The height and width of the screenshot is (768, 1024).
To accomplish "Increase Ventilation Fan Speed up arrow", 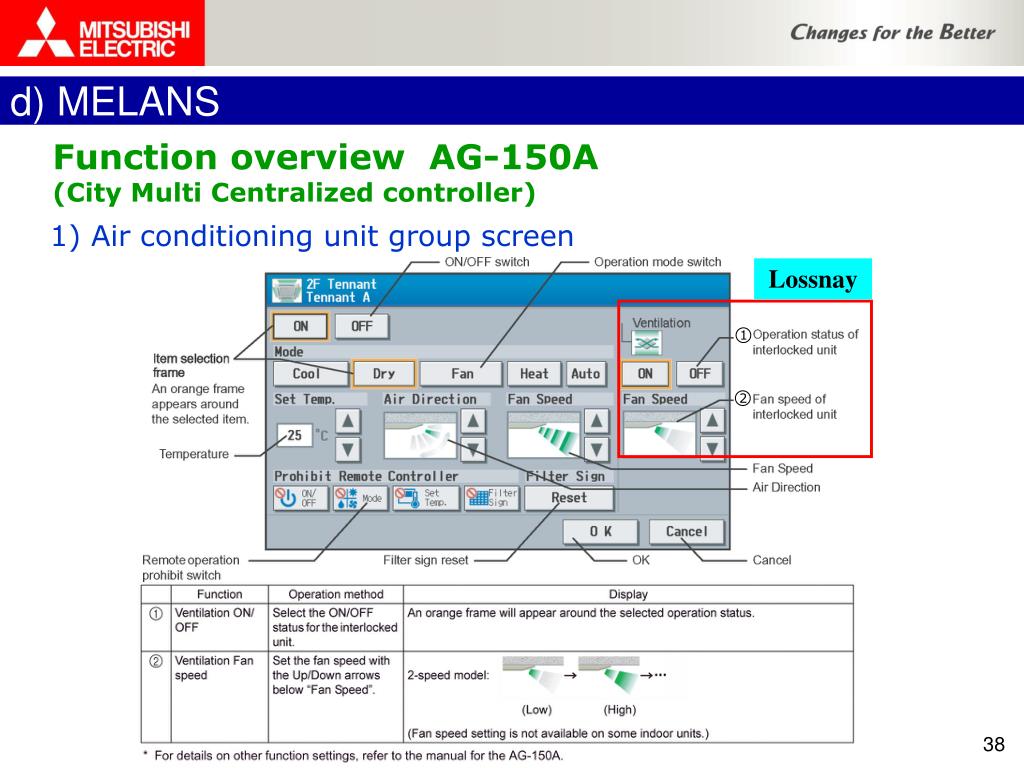I will (x=712, y=421).
